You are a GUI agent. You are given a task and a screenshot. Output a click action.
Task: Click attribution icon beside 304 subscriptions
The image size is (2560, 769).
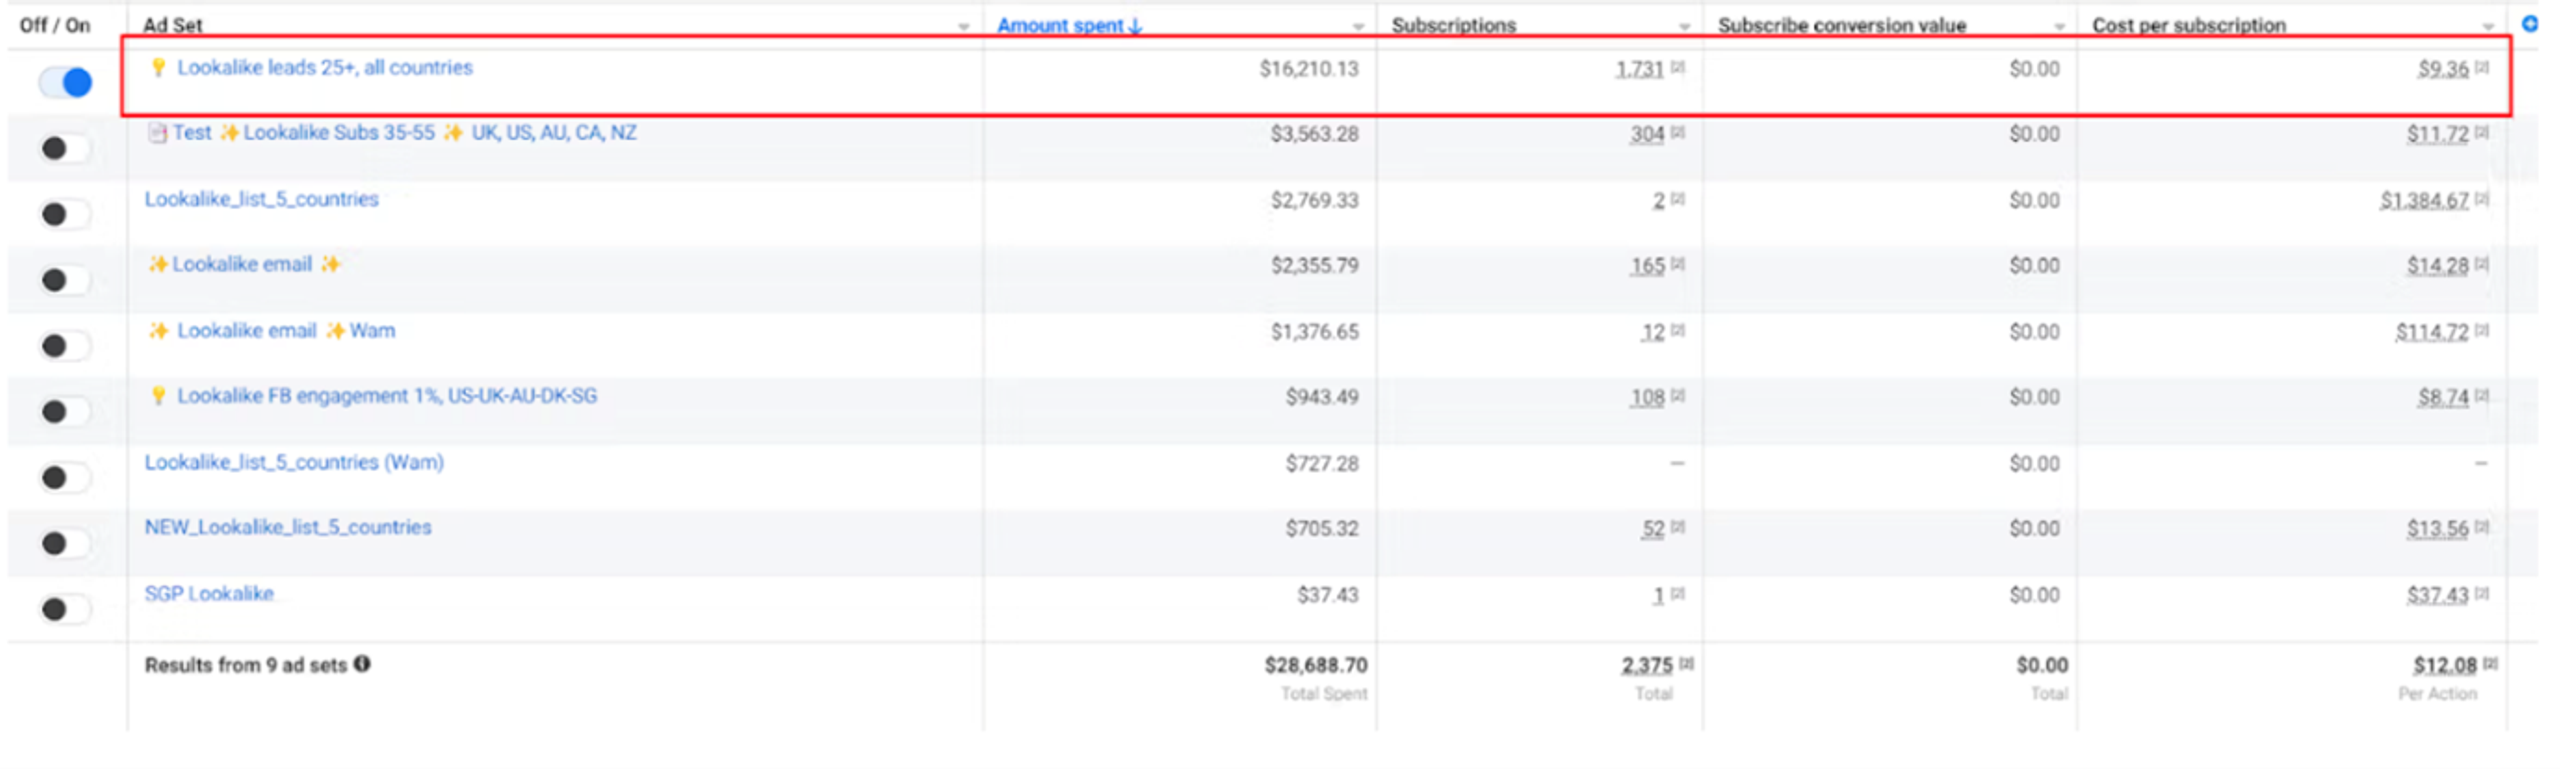1678,132
